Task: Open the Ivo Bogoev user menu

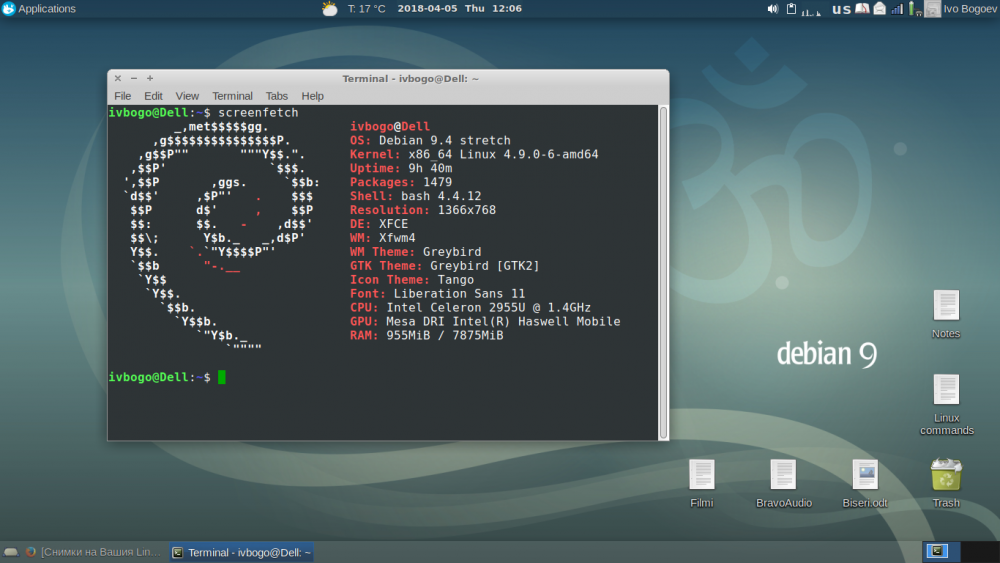Action: 969,9
